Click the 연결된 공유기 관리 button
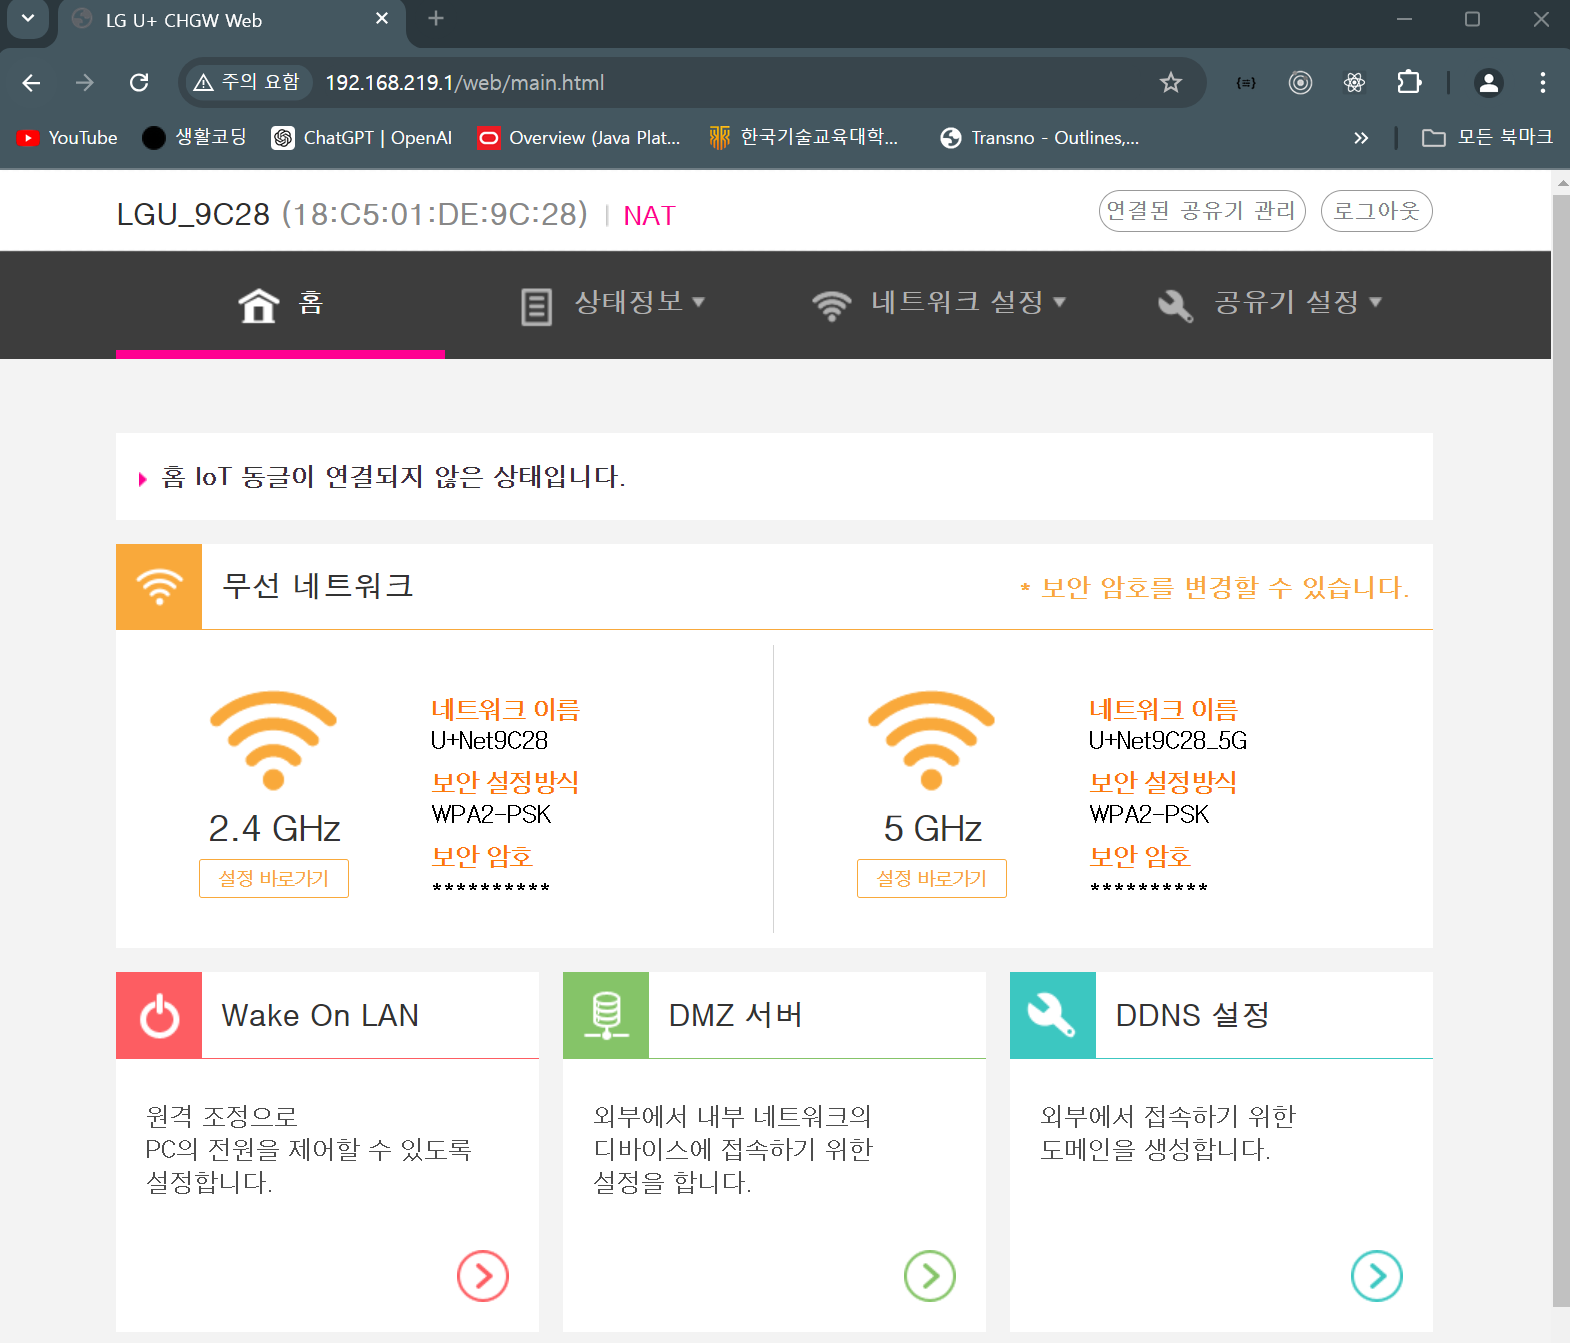This screenshot has height=1343, width=1570. [x=1202, y=211]
